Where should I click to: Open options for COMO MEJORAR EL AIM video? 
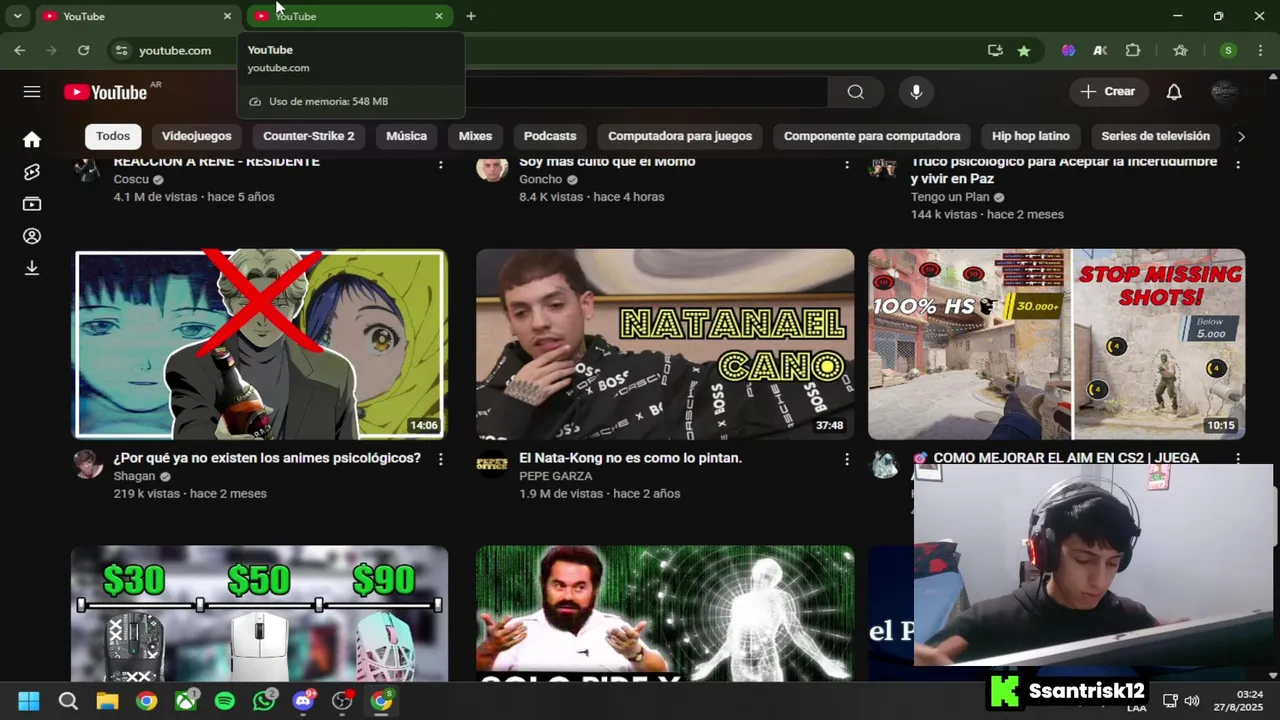pos(1238,459)
